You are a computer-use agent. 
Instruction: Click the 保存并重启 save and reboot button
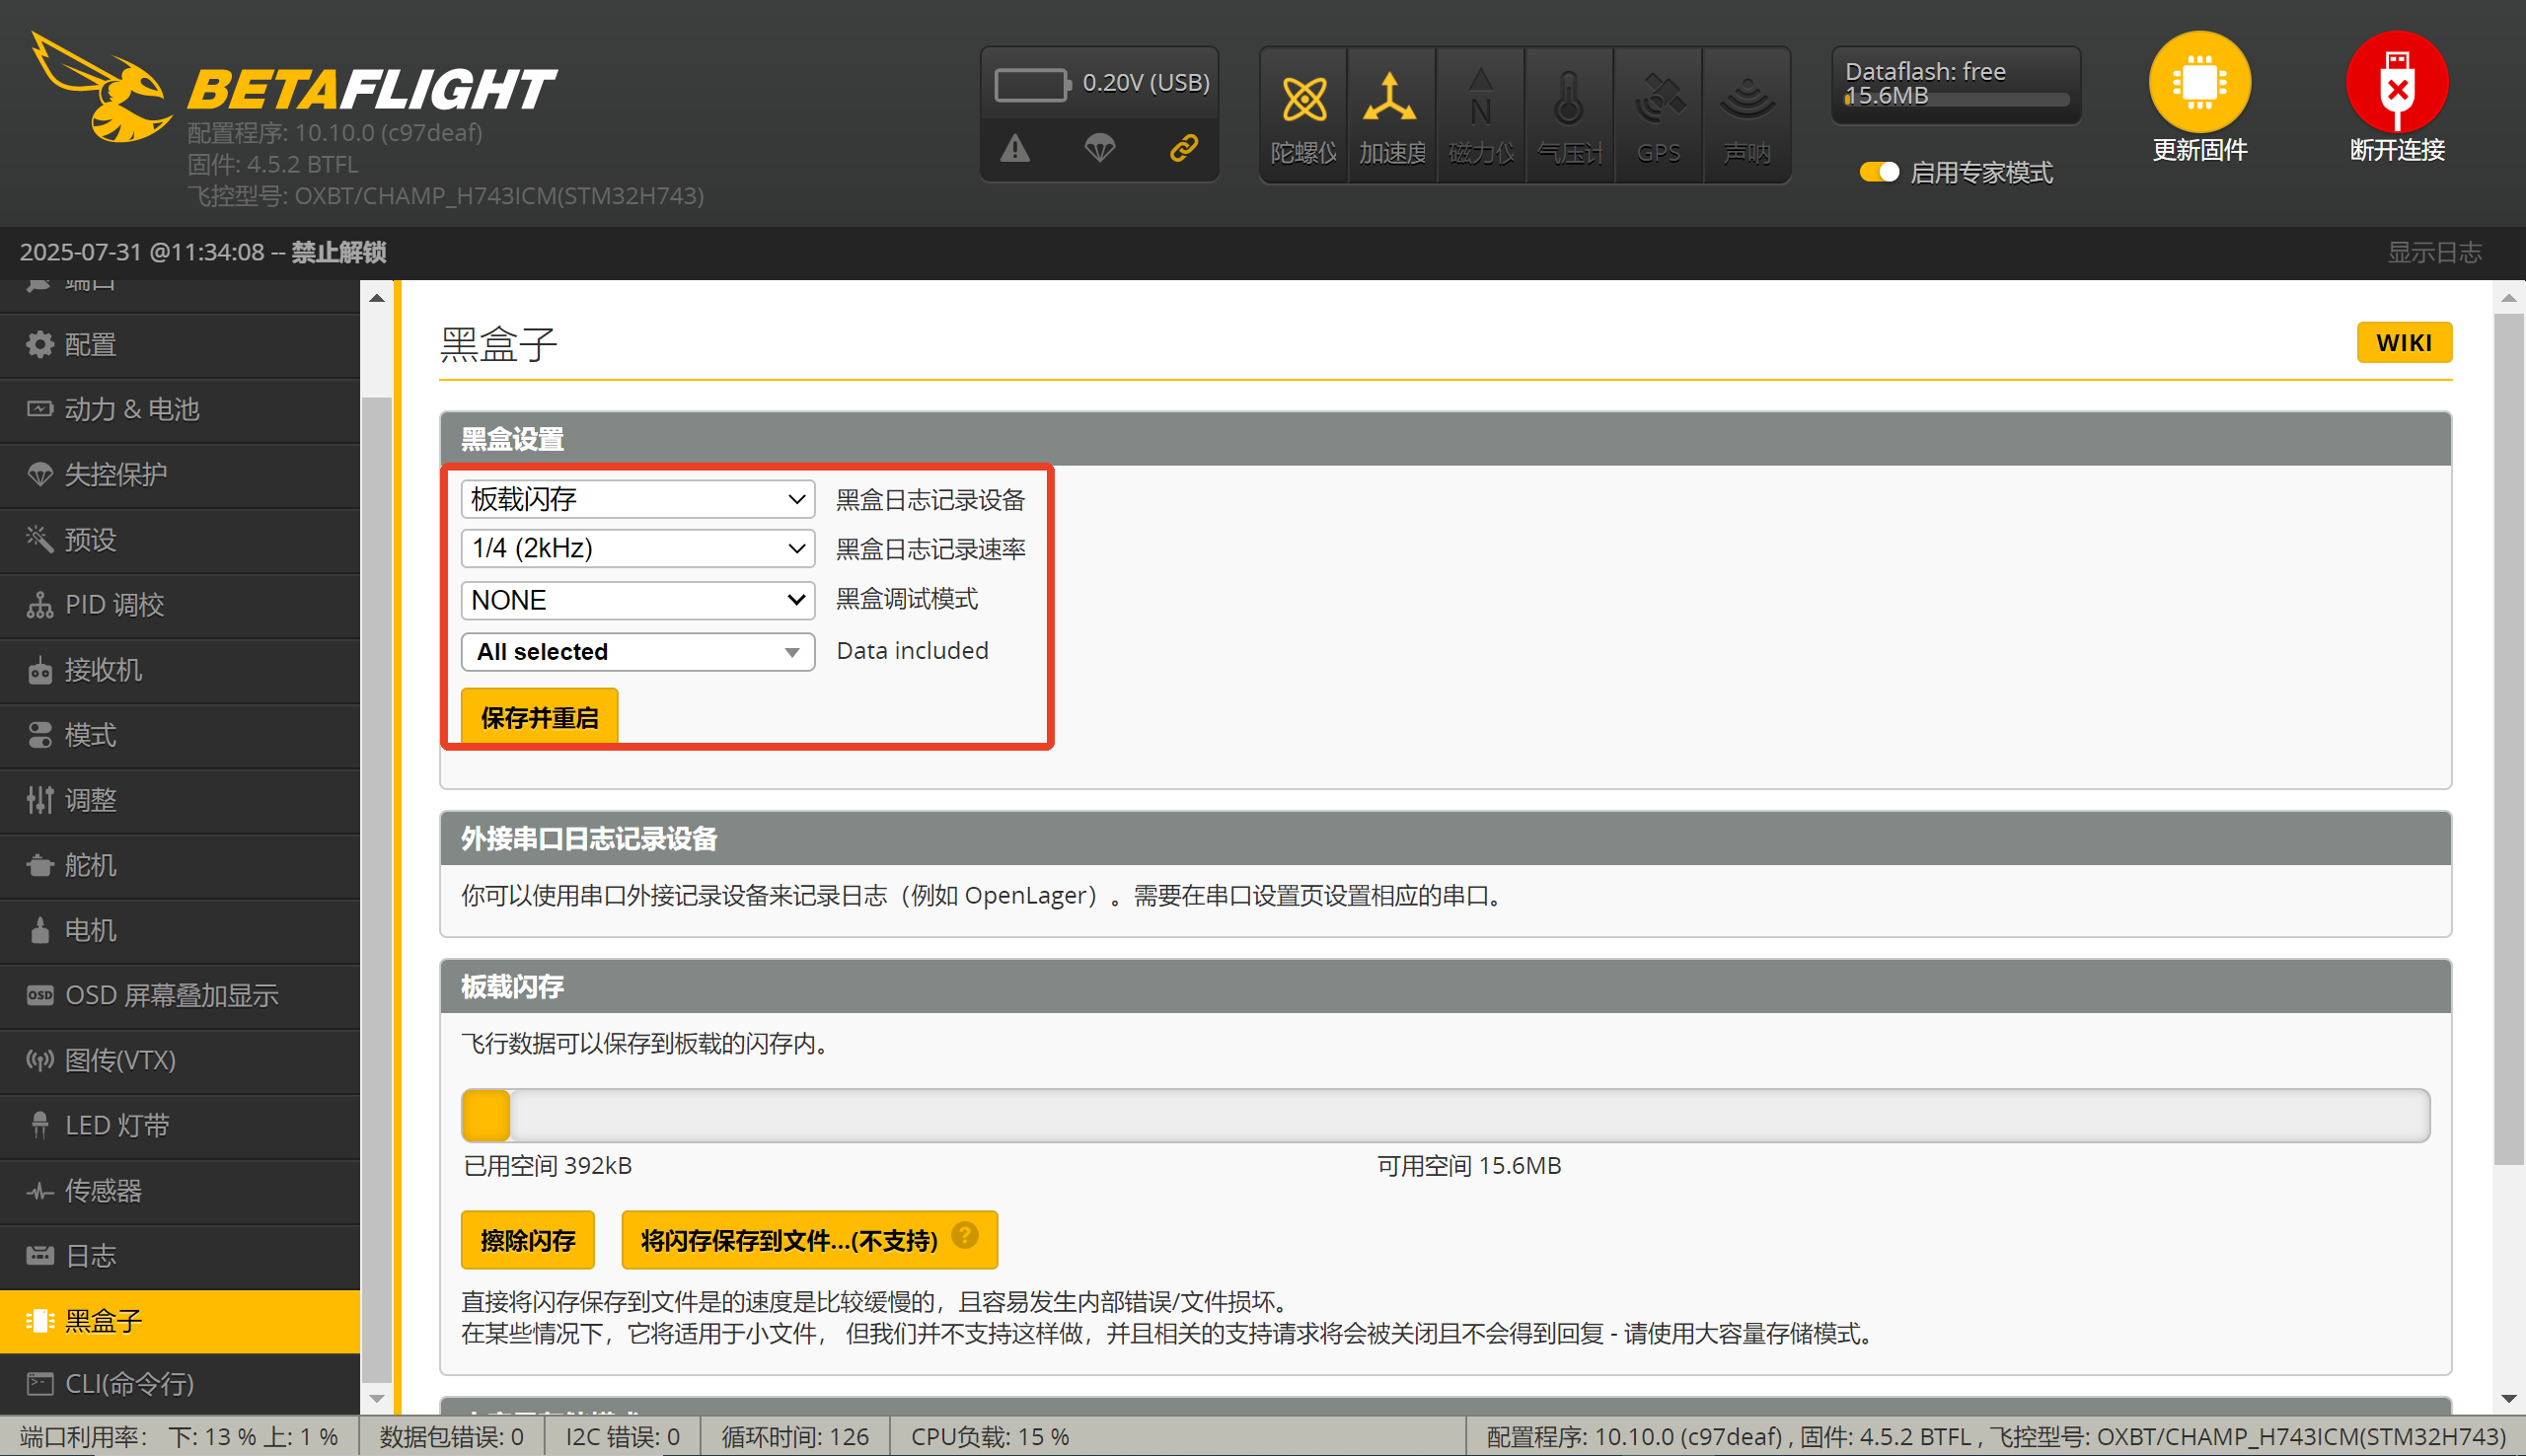tap(539, 717)
